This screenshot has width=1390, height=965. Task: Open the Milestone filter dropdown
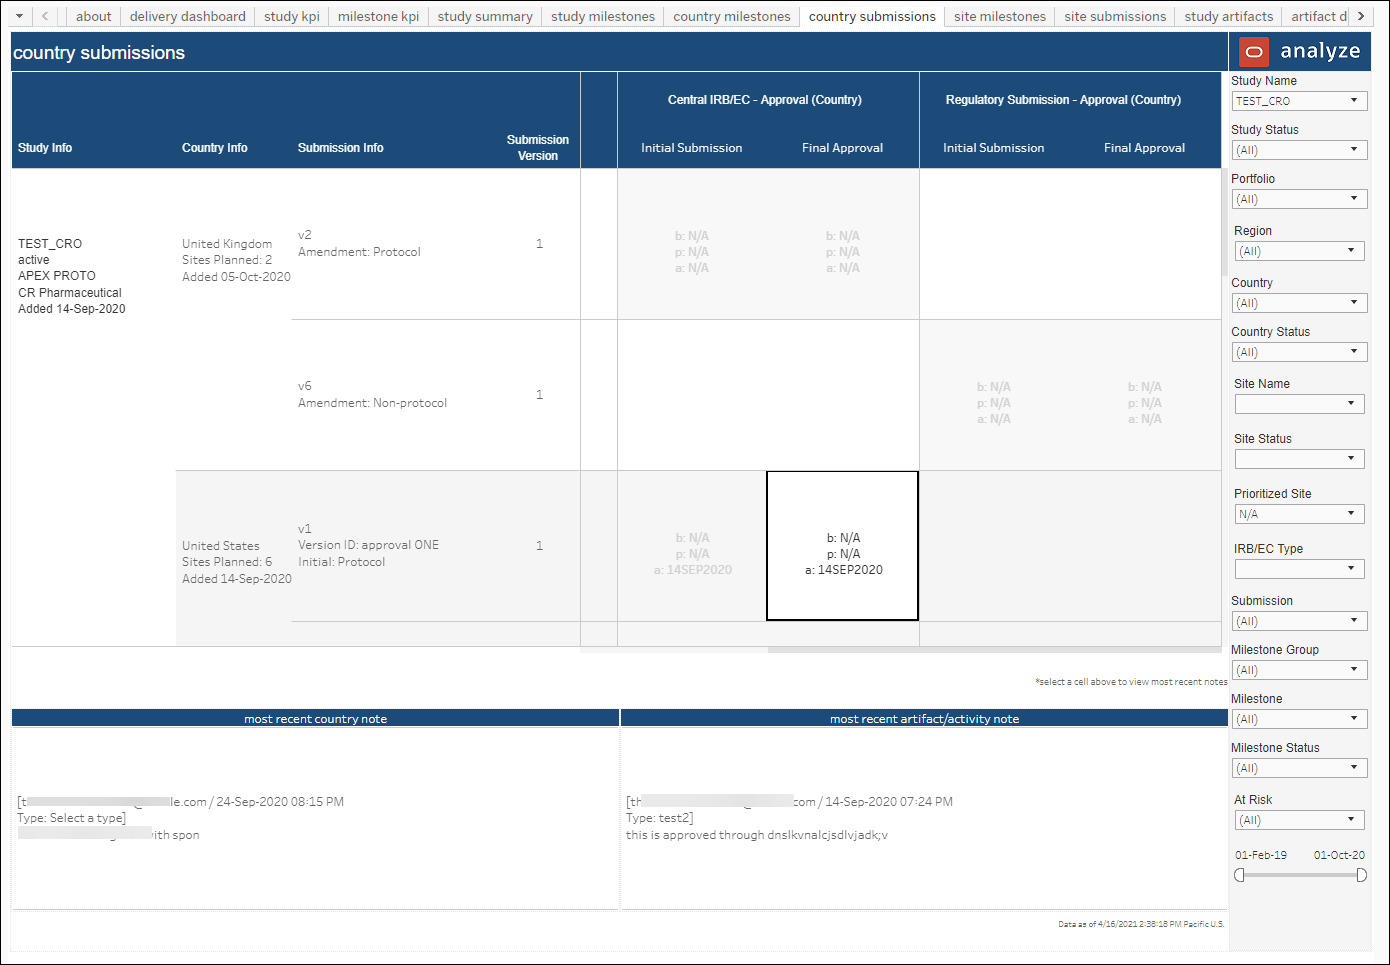coord(1299,719)
